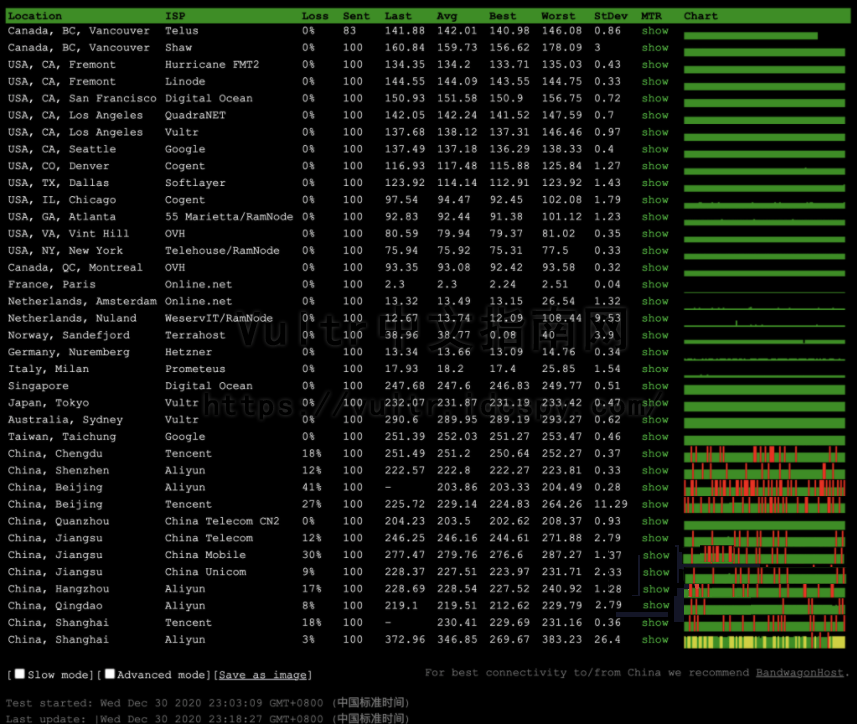Click 'show' for Shanghai Tencent row
This screenshot has width=857, height=724.
coord(655,623)
